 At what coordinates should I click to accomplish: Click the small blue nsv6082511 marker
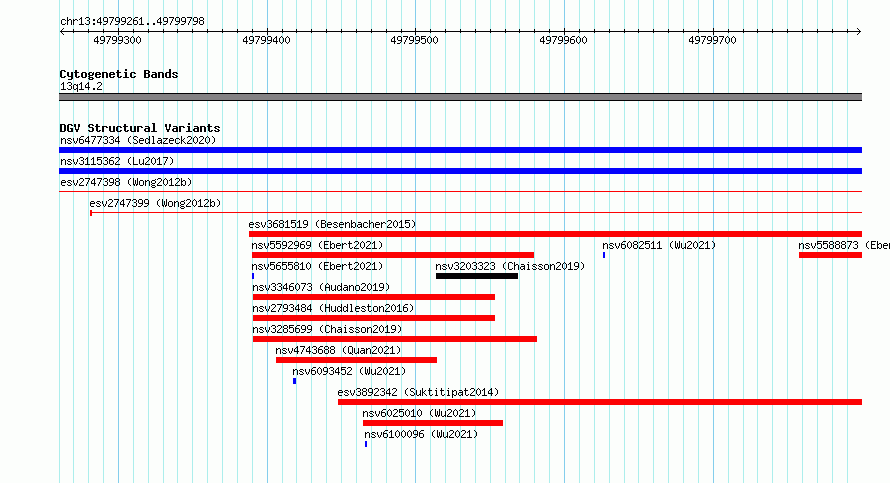pyautogui.click(x=604, y=255)
